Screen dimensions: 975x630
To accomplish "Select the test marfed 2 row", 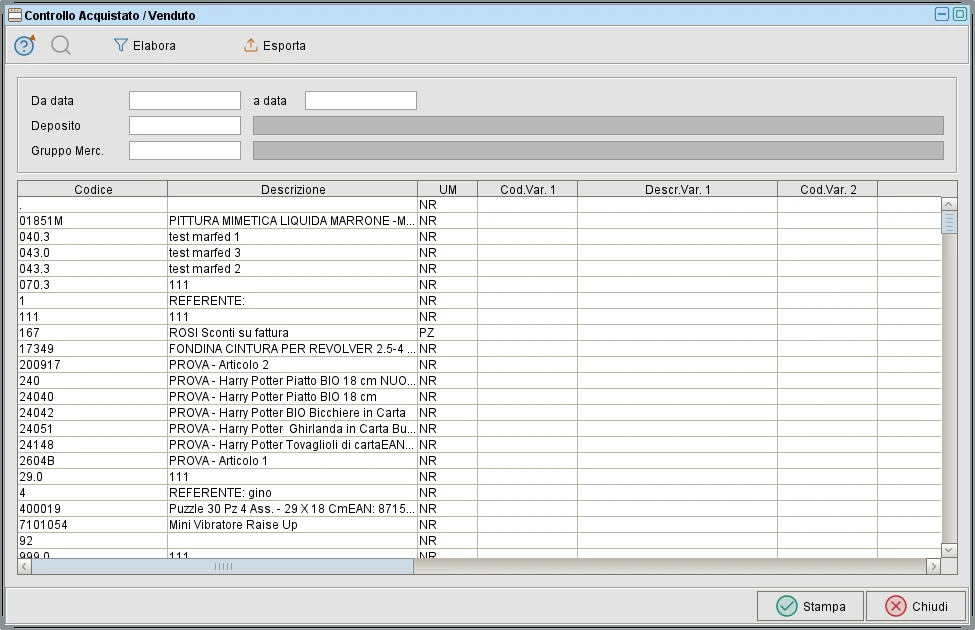I will click(479, 269).
